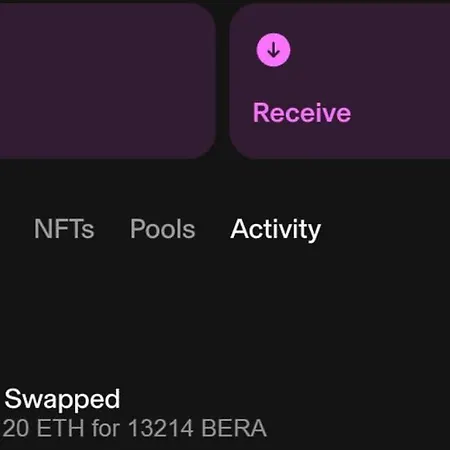450x450 pixels.
Task: Select the Activity tab
Action: (x=275, y=229)
